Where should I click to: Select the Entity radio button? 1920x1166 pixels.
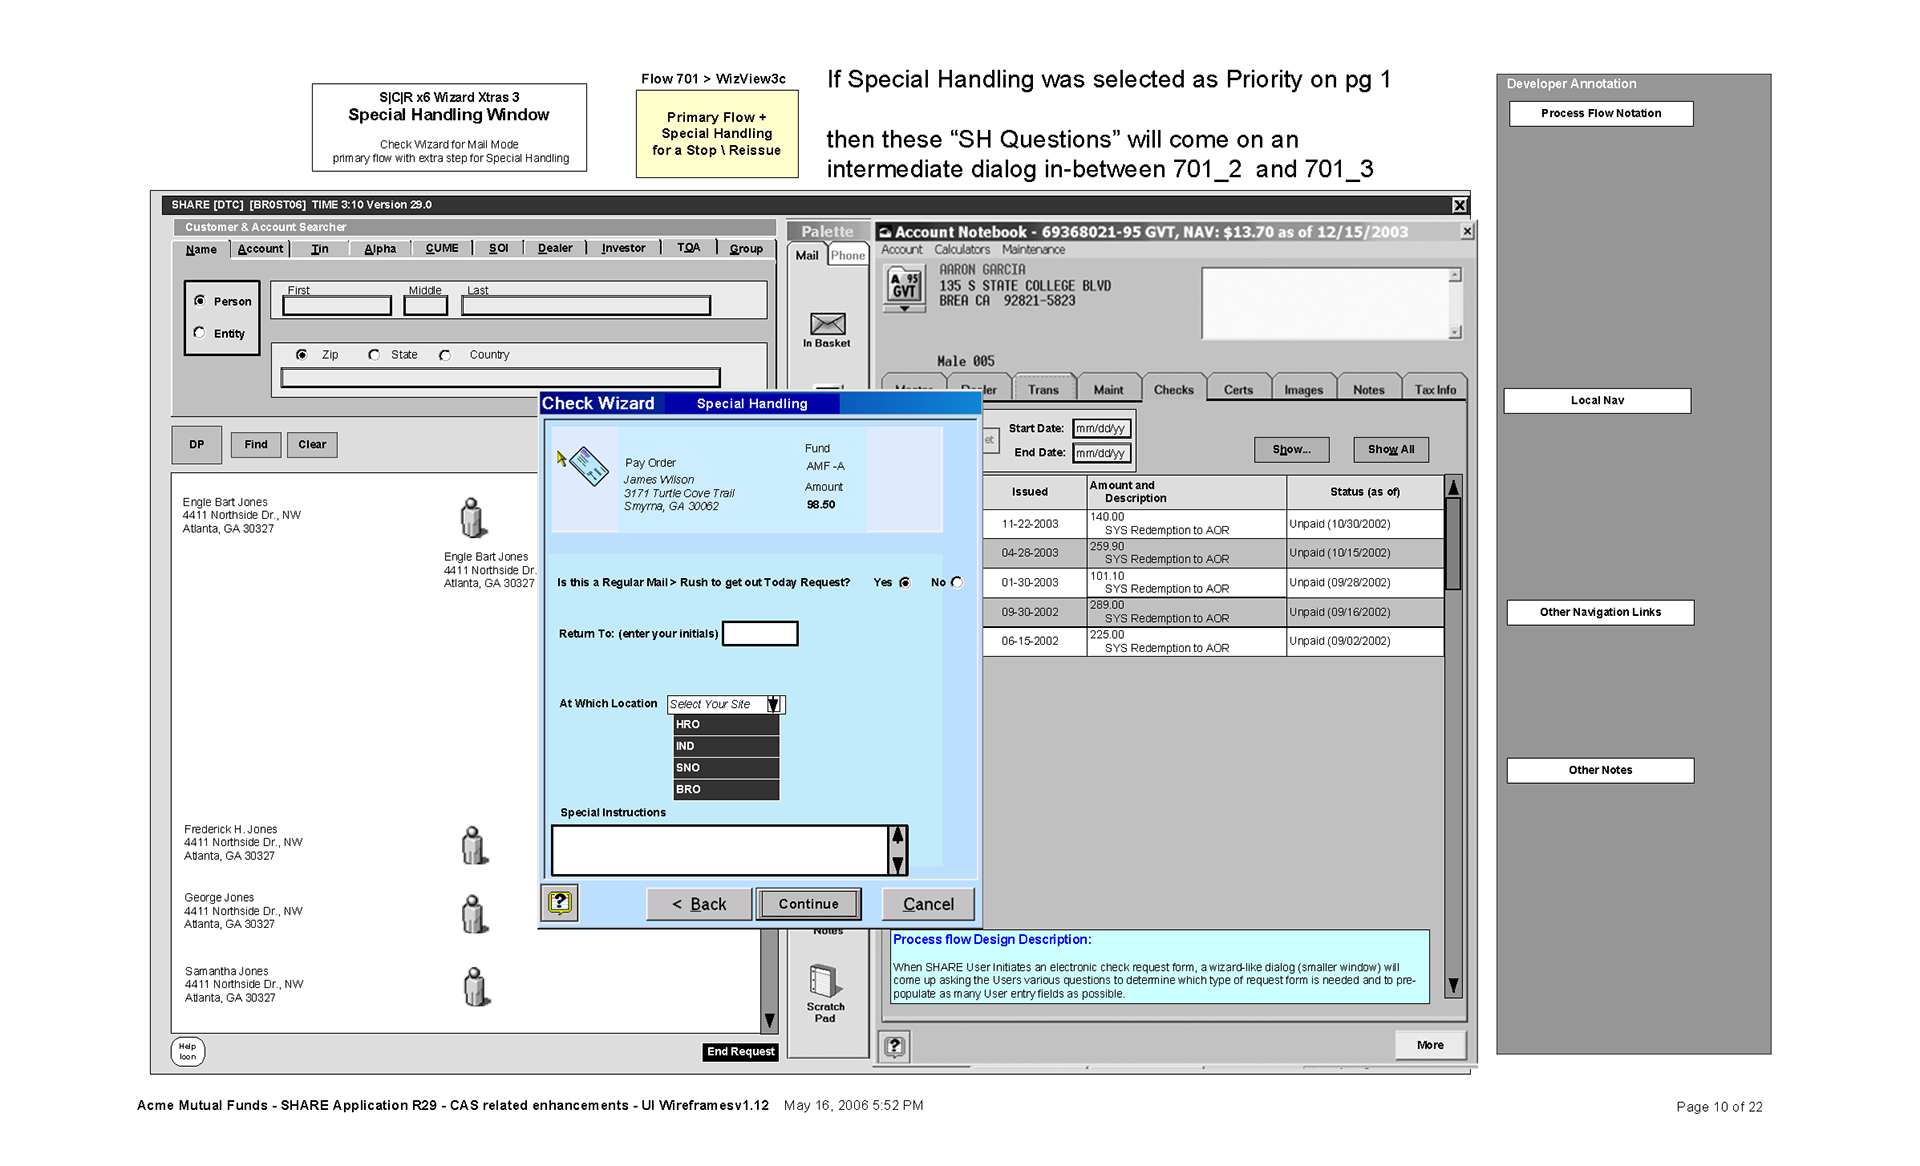coord(200,333)
